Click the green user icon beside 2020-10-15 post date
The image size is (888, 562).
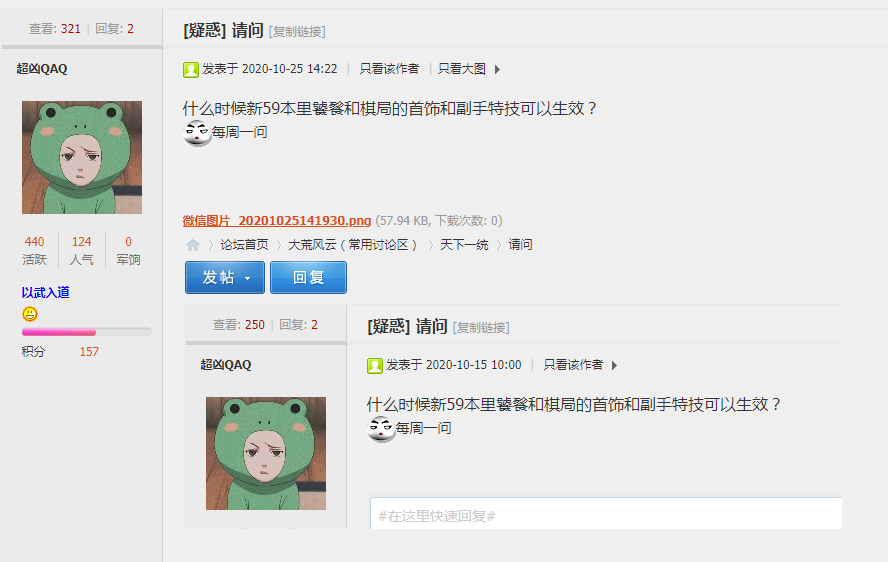(375, 366)
